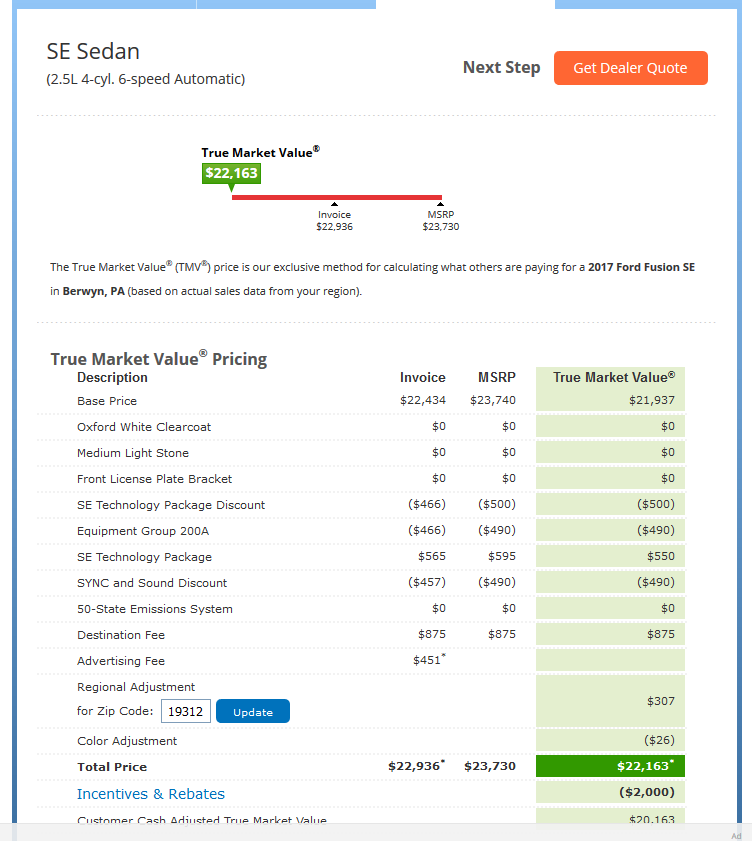Click the SE Technology Package $565 invoice value
The height and width of the screenshot is (841, 752).
pos(432,556)
